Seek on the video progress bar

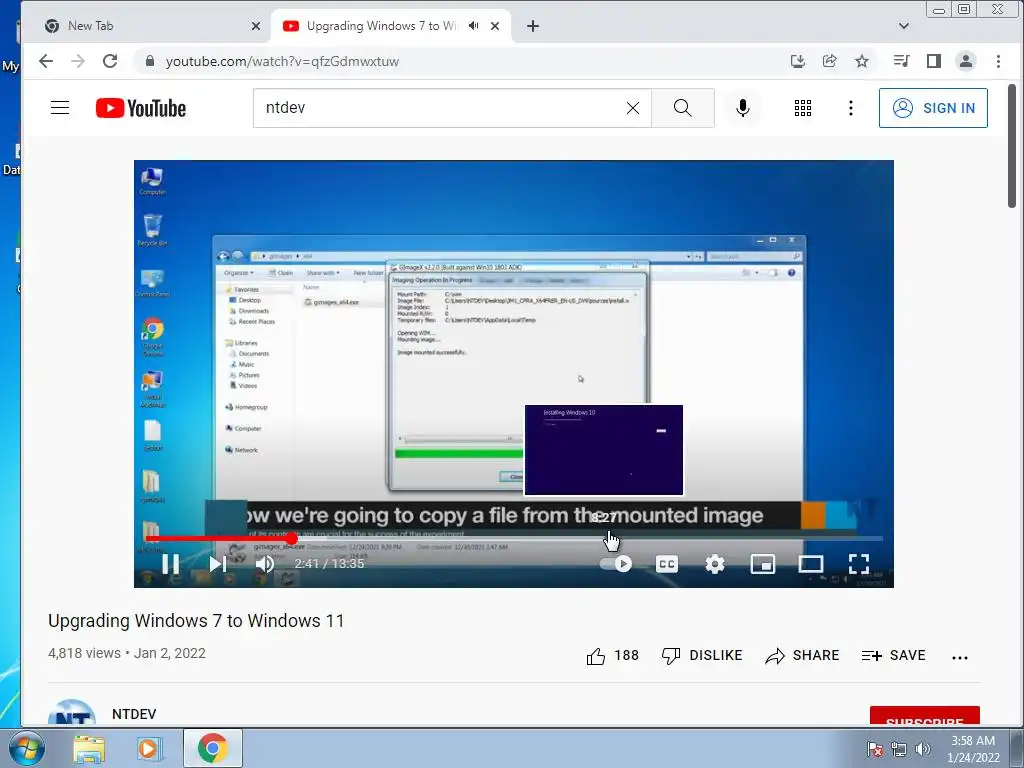click(x=514, y=539)
